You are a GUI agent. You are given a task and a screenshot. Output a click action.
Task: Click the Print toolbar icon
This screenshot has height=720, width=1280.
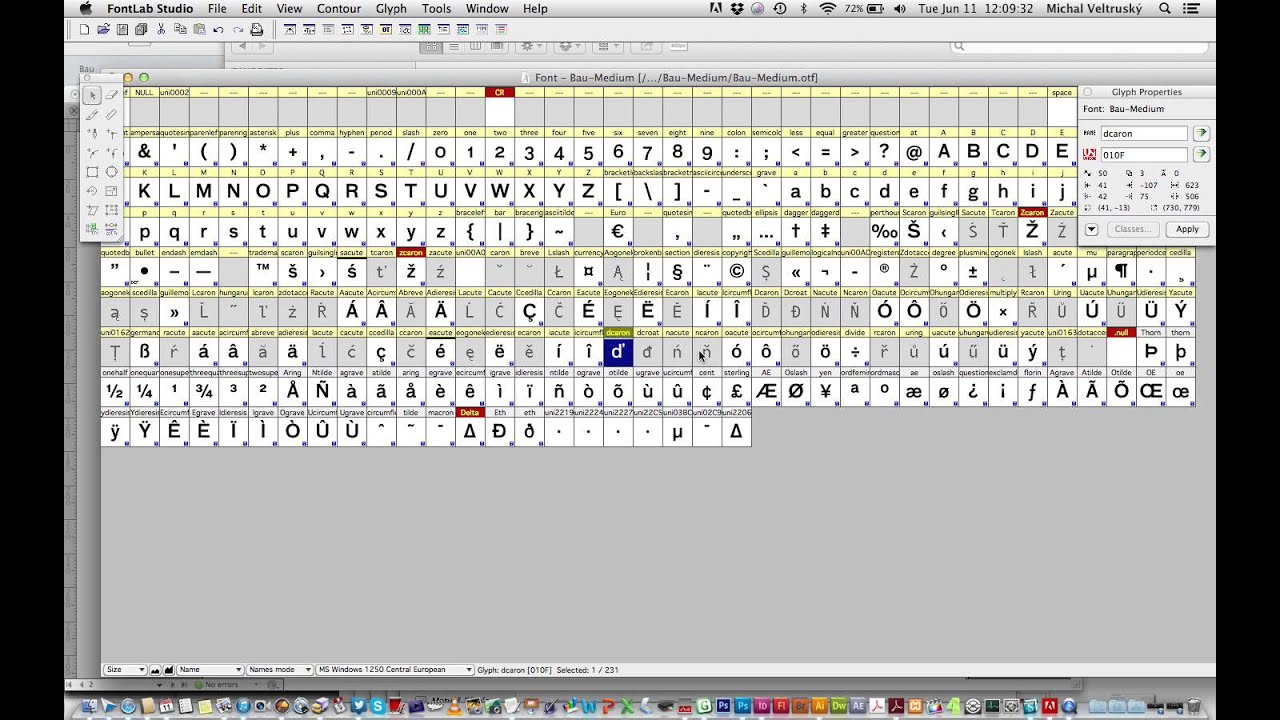click(256, 30)
